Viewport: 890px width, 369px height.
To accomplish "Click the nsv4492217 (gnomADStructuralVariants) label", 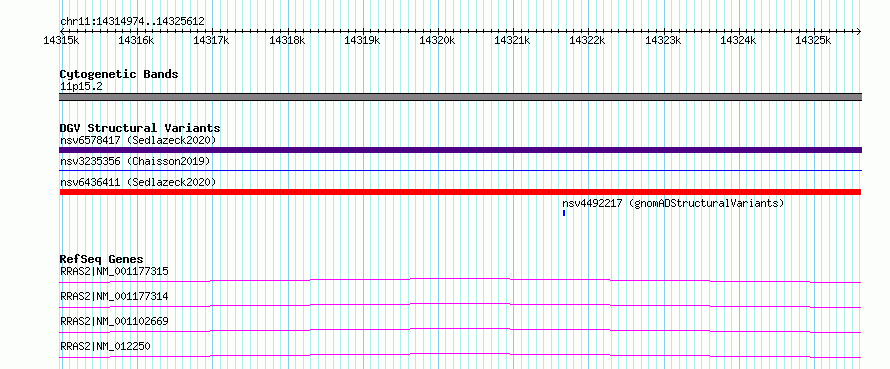I will (673, 203).
